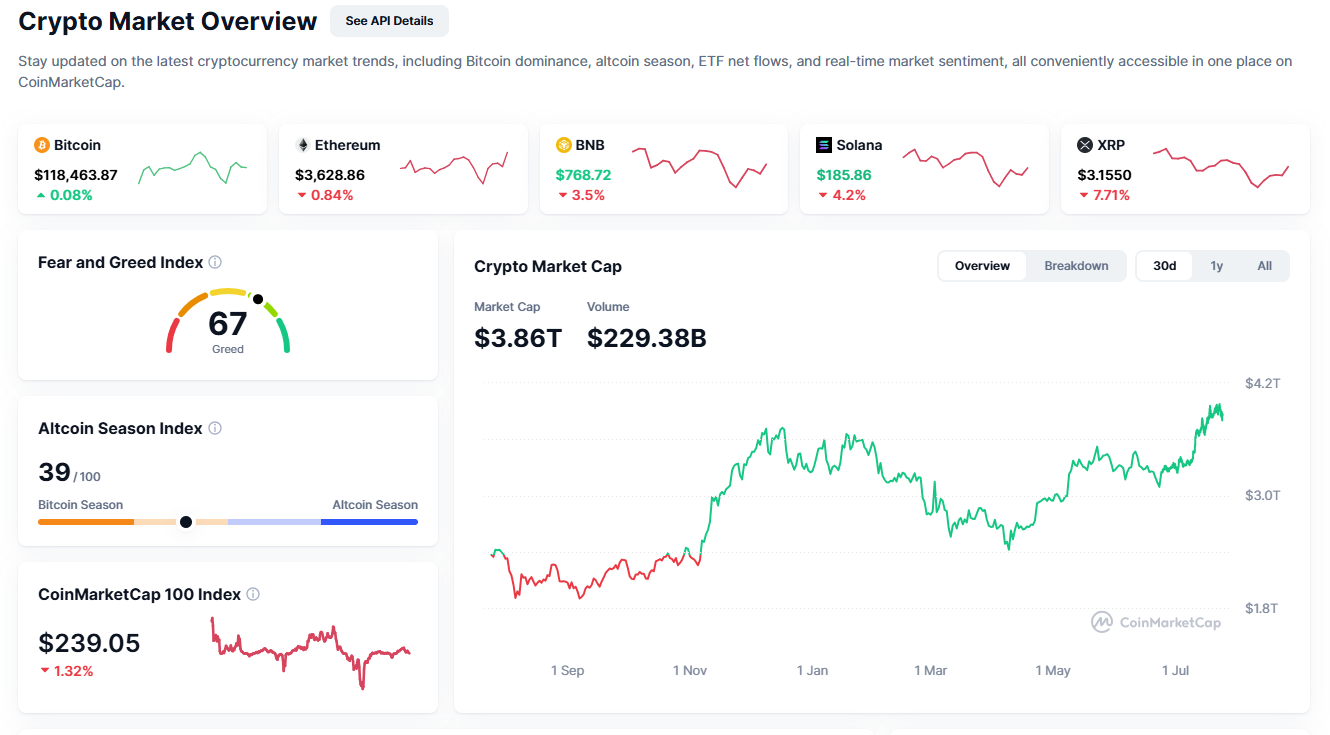Click the XRP logo icon

1085,145
